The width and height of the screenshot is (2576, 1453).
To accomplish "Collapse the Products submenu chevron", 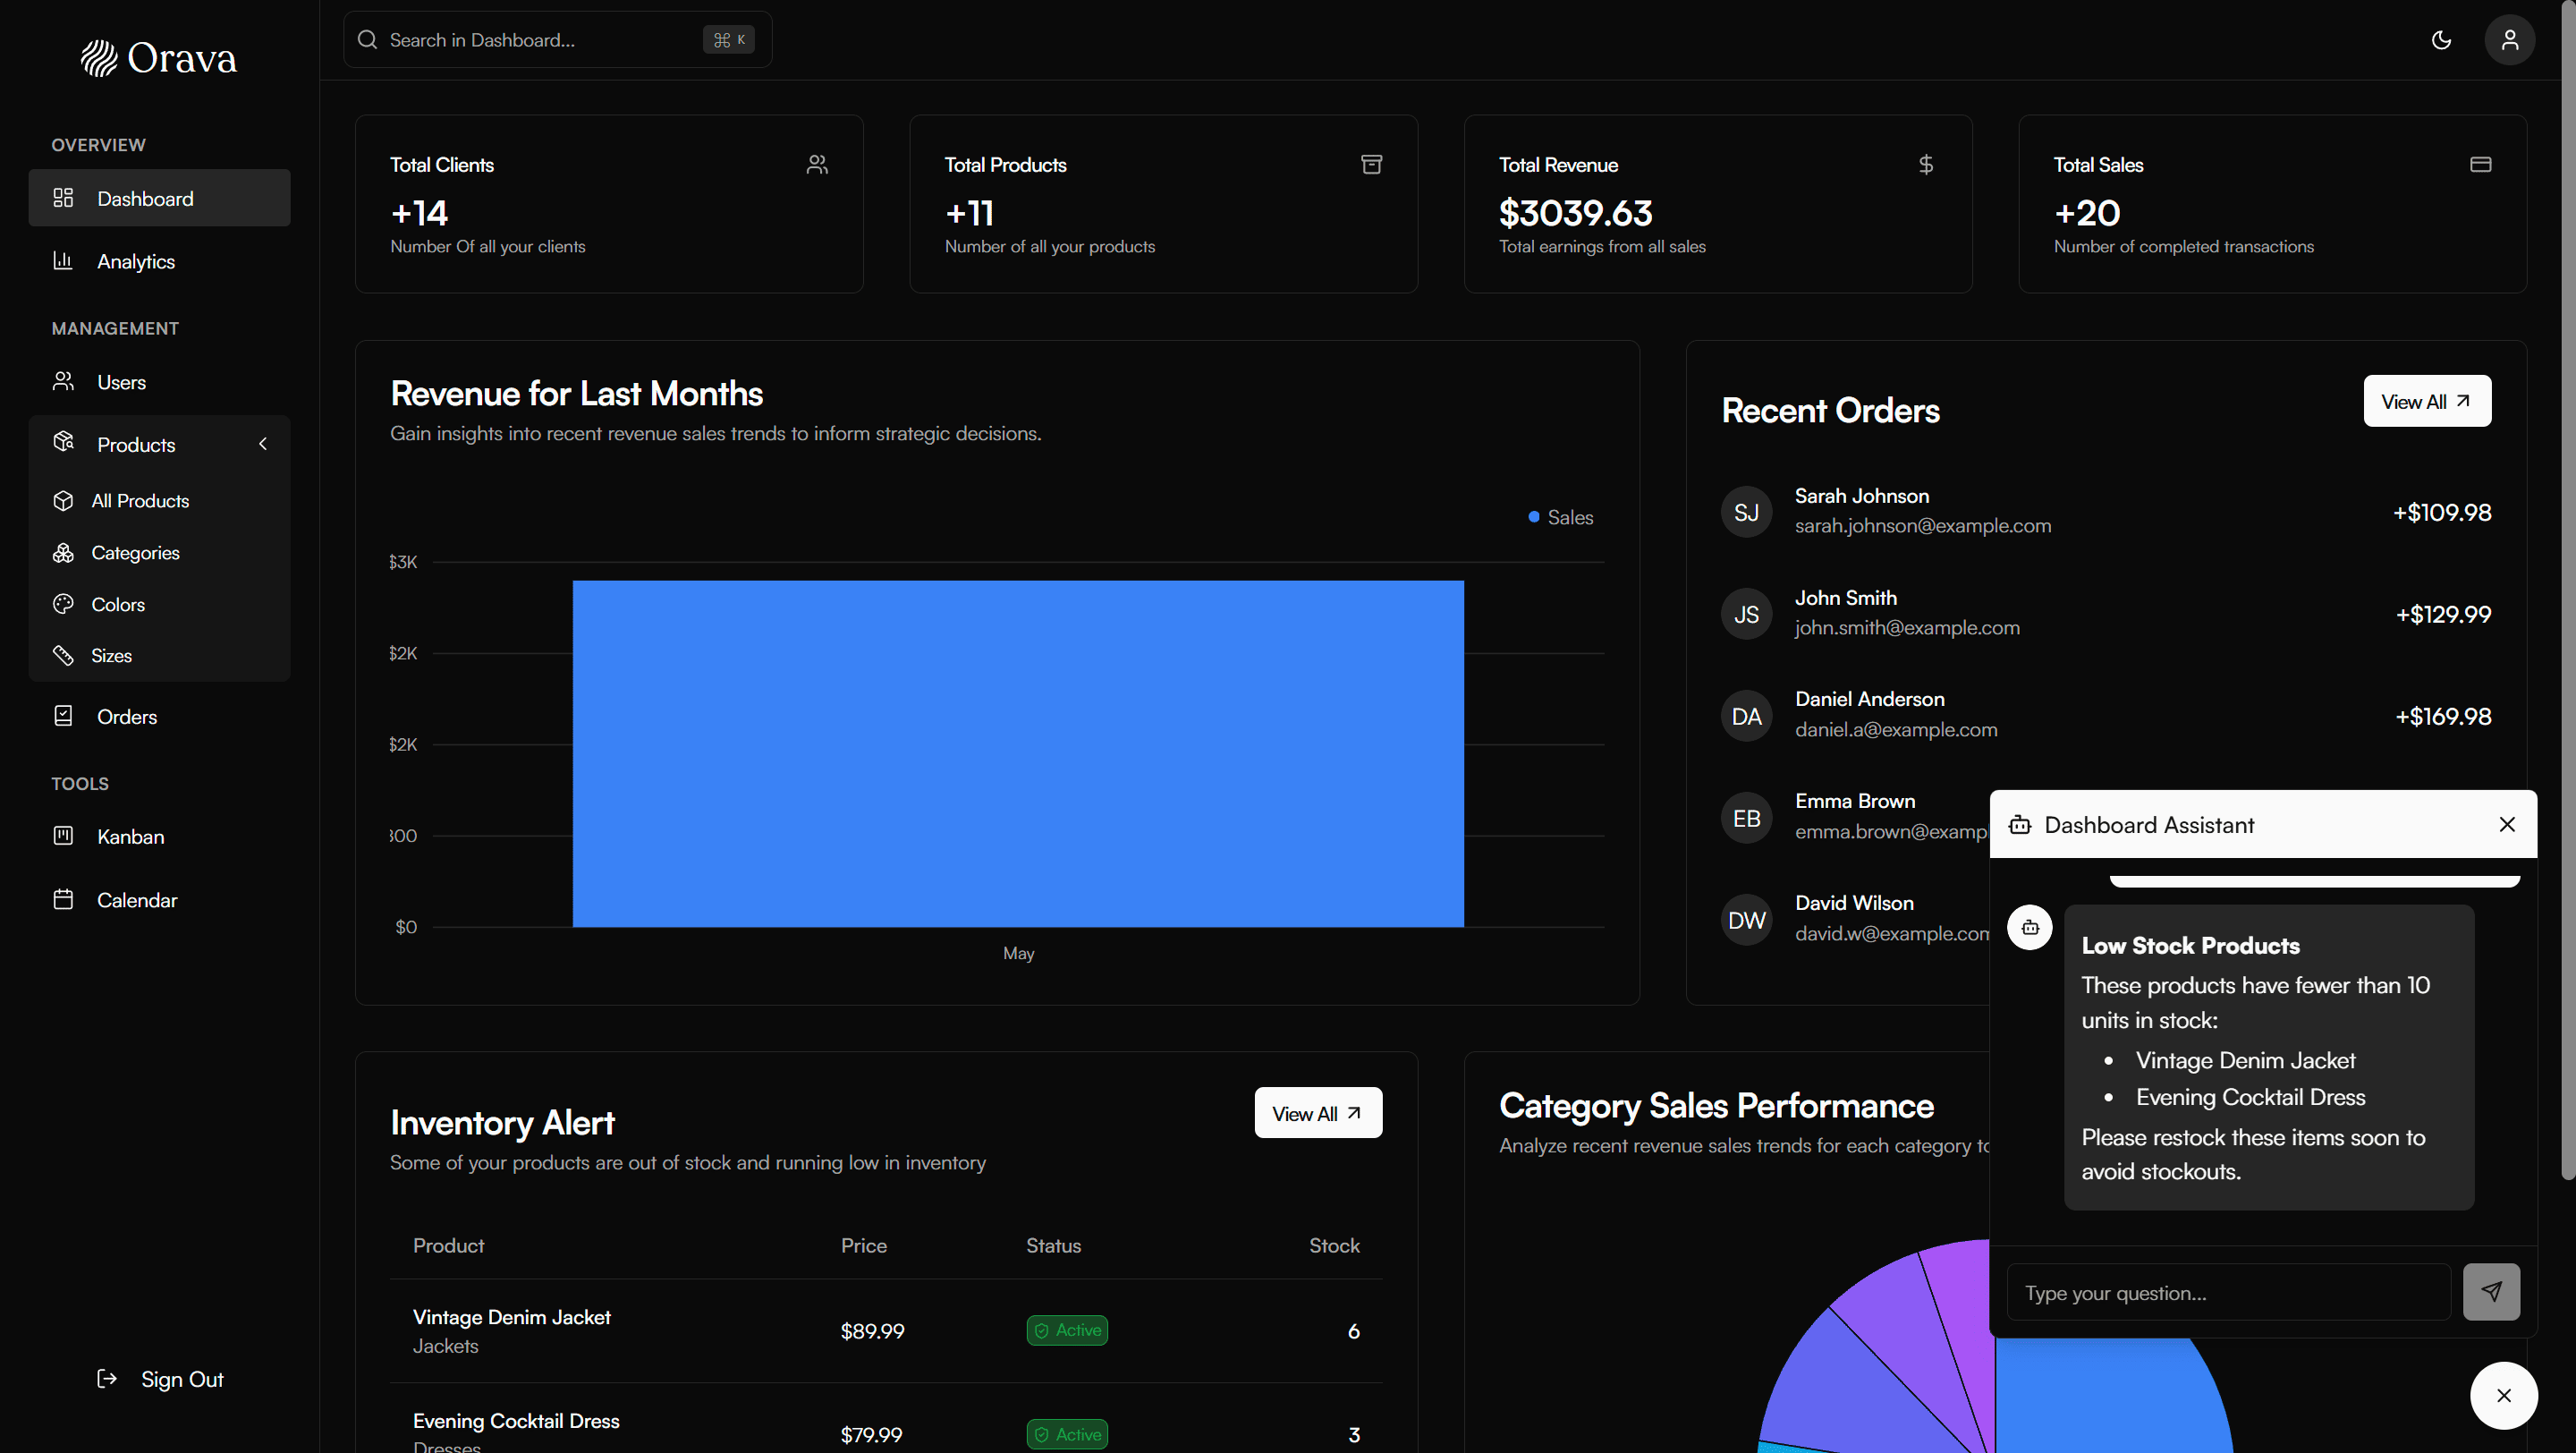I will (x=263, y=444).
